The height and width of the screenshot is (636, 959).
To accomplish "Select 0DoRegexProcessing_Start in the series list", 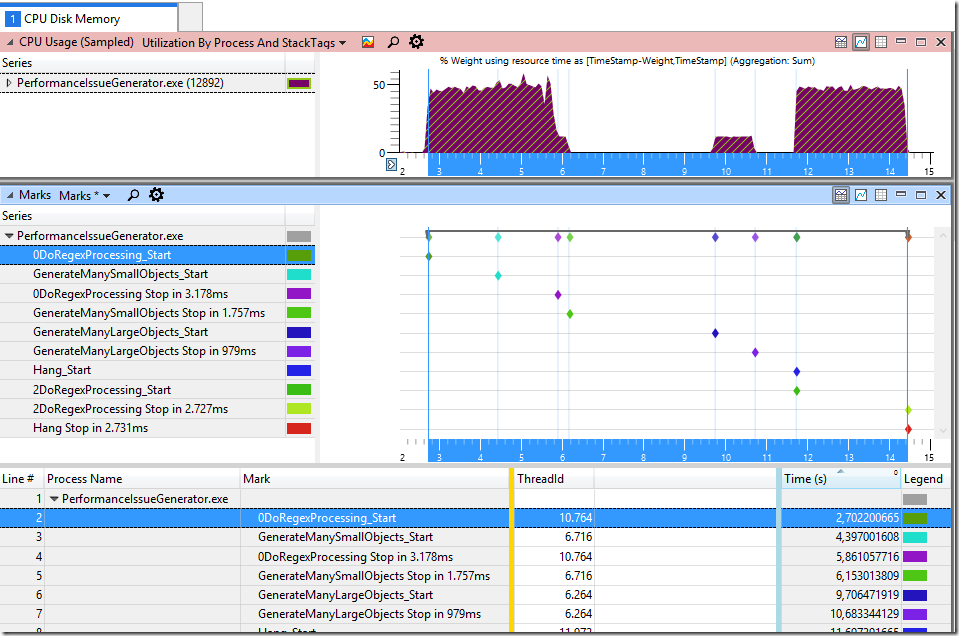I will coord(157,255).
